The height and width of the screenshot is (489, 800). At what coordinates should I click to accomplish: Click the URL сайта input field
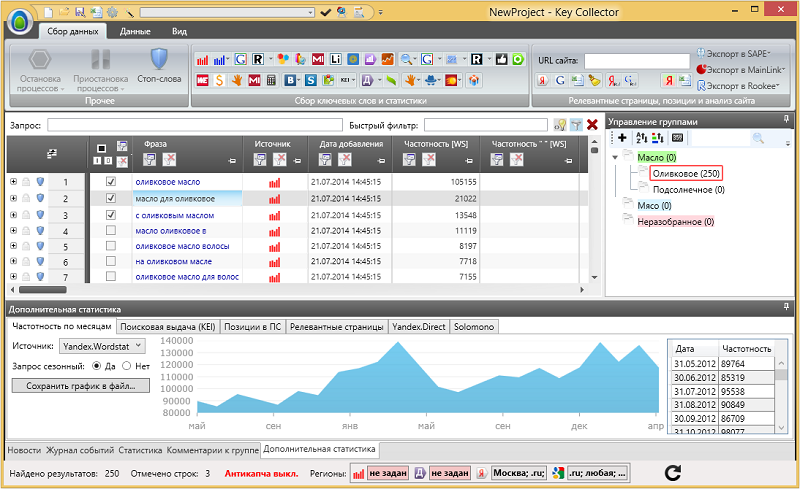pos(635,61)
